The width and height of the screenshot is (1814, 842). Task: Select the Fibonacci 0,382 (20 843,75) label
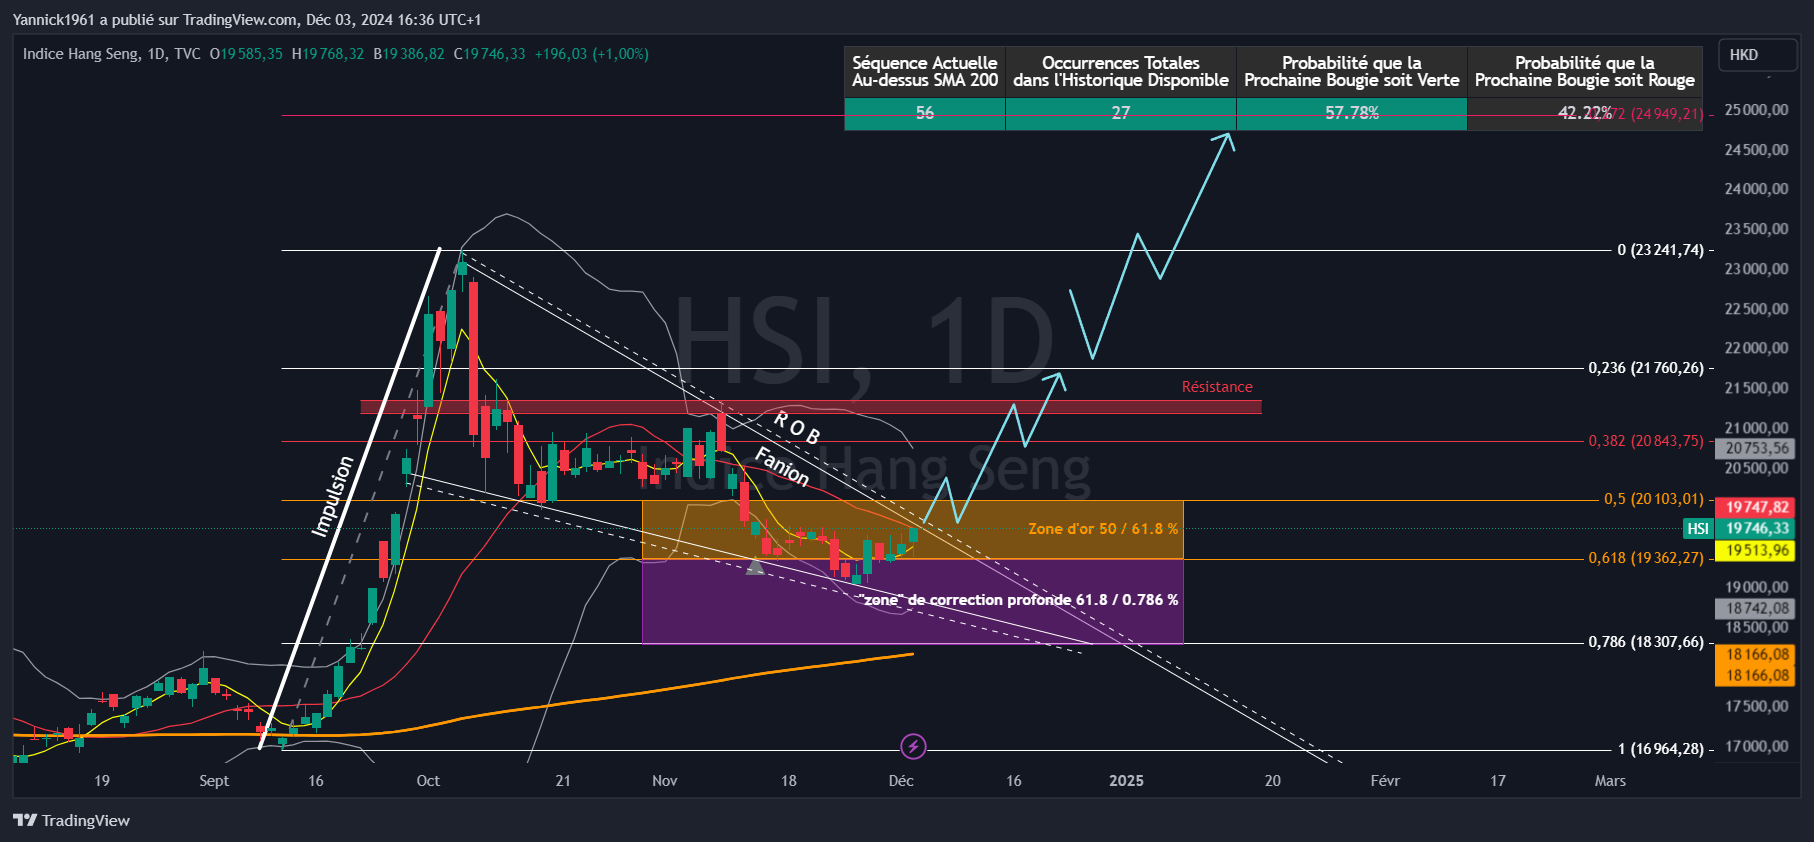coord(1646,441)
